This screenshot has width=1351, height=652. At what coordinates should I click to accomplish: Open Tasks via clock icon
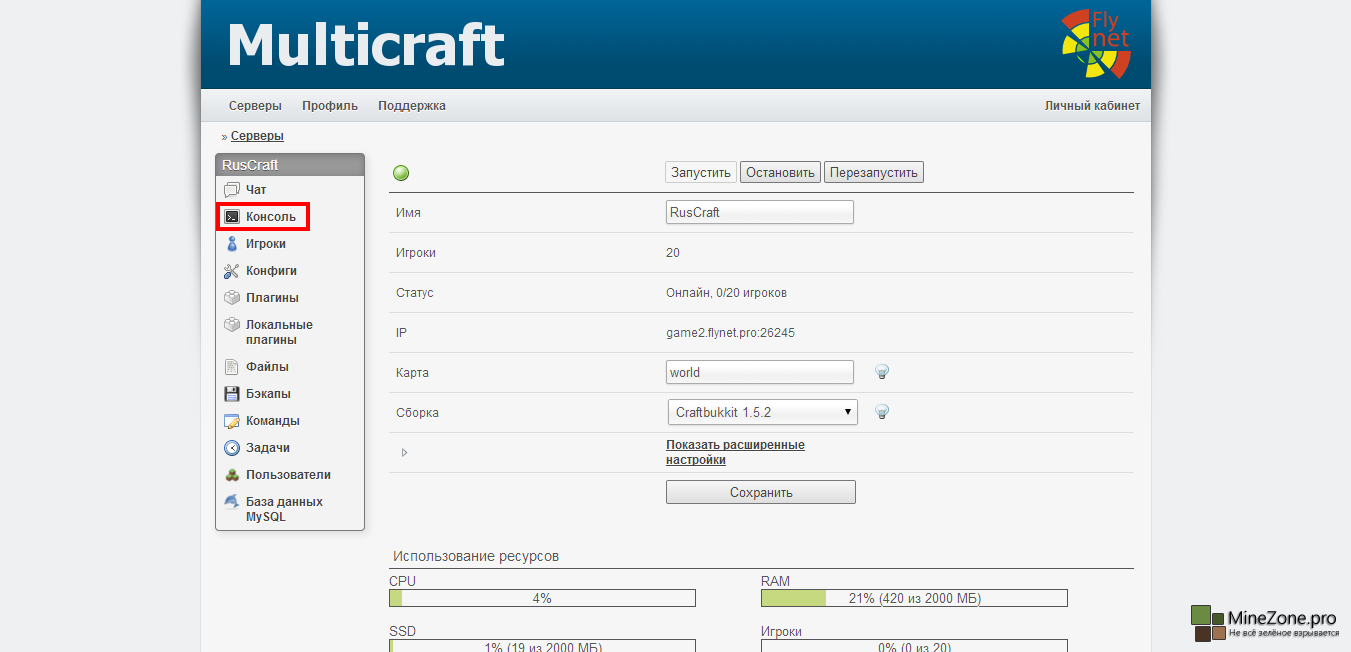click(x=231, y=448)
